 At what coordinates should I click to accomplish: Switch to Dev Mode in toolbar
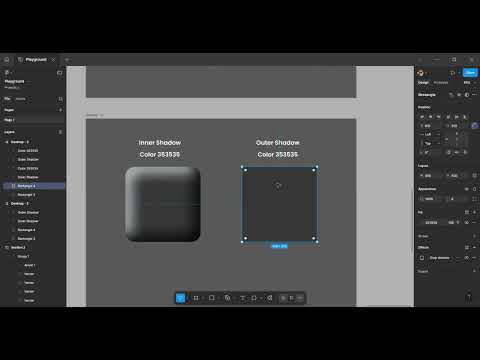coord(300,298)
